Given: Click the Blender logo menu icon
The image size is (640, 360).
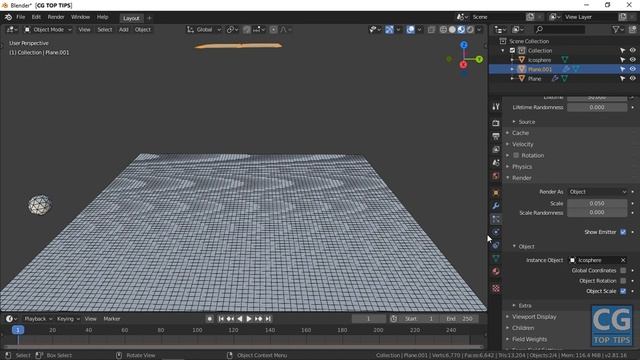Looking at the screenshot, I should coord(8,17).
